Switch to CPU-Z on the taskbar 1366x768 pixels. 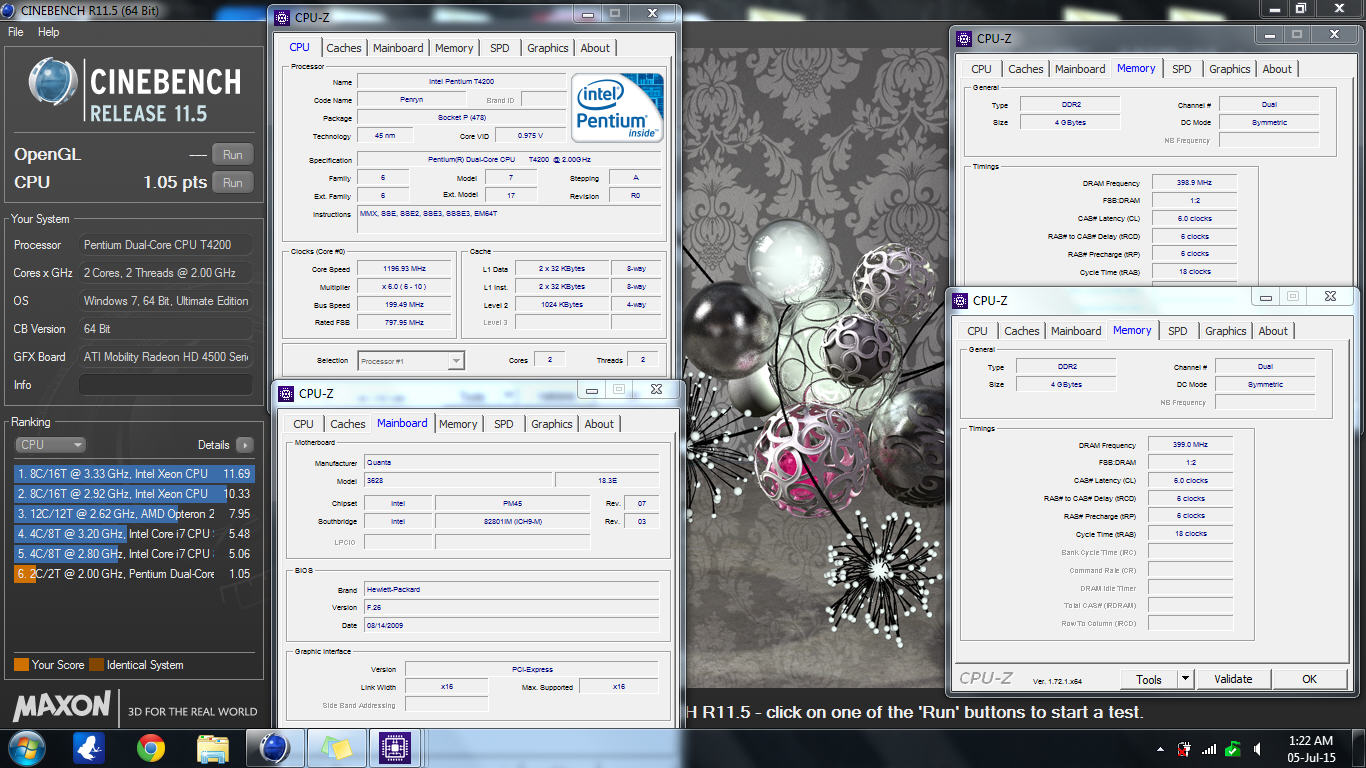click(397, 748)
